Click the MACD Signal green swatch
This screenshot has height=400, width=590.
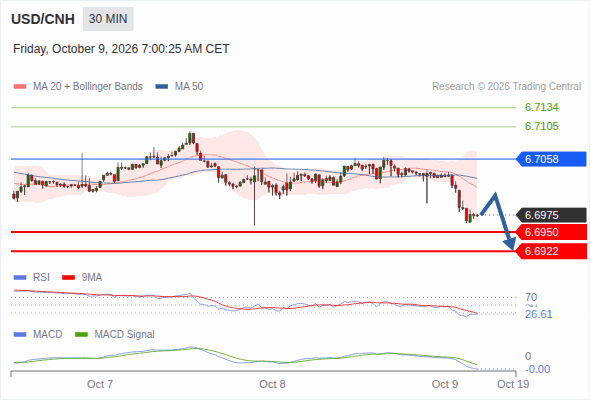tap(81, 335)
